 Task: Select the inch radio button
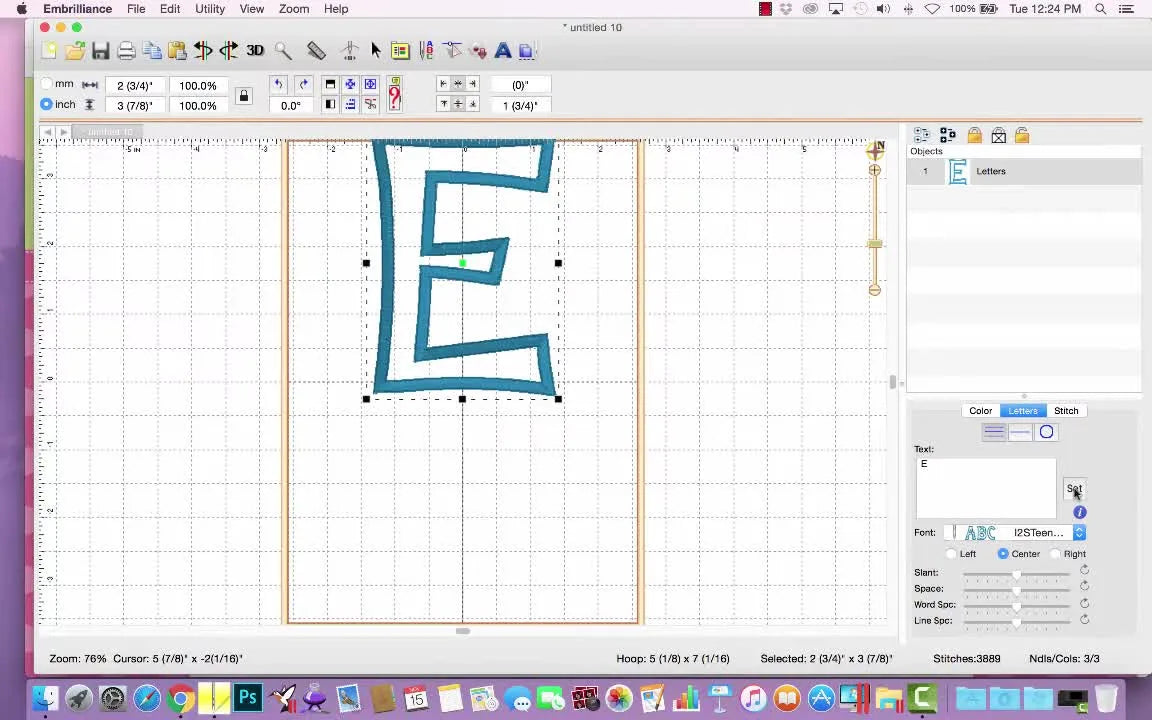point(46,104)
